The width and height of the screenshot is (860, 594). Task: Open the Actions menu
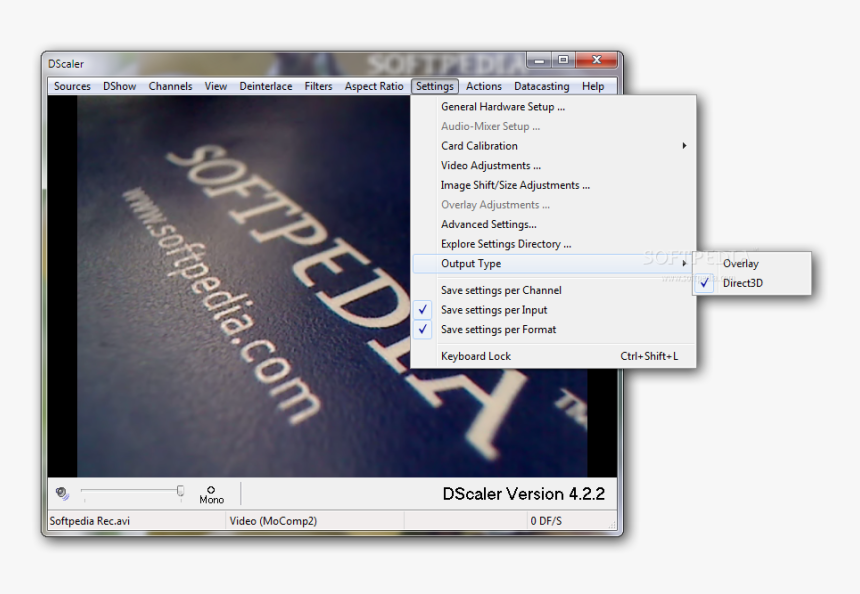[483, 86]
